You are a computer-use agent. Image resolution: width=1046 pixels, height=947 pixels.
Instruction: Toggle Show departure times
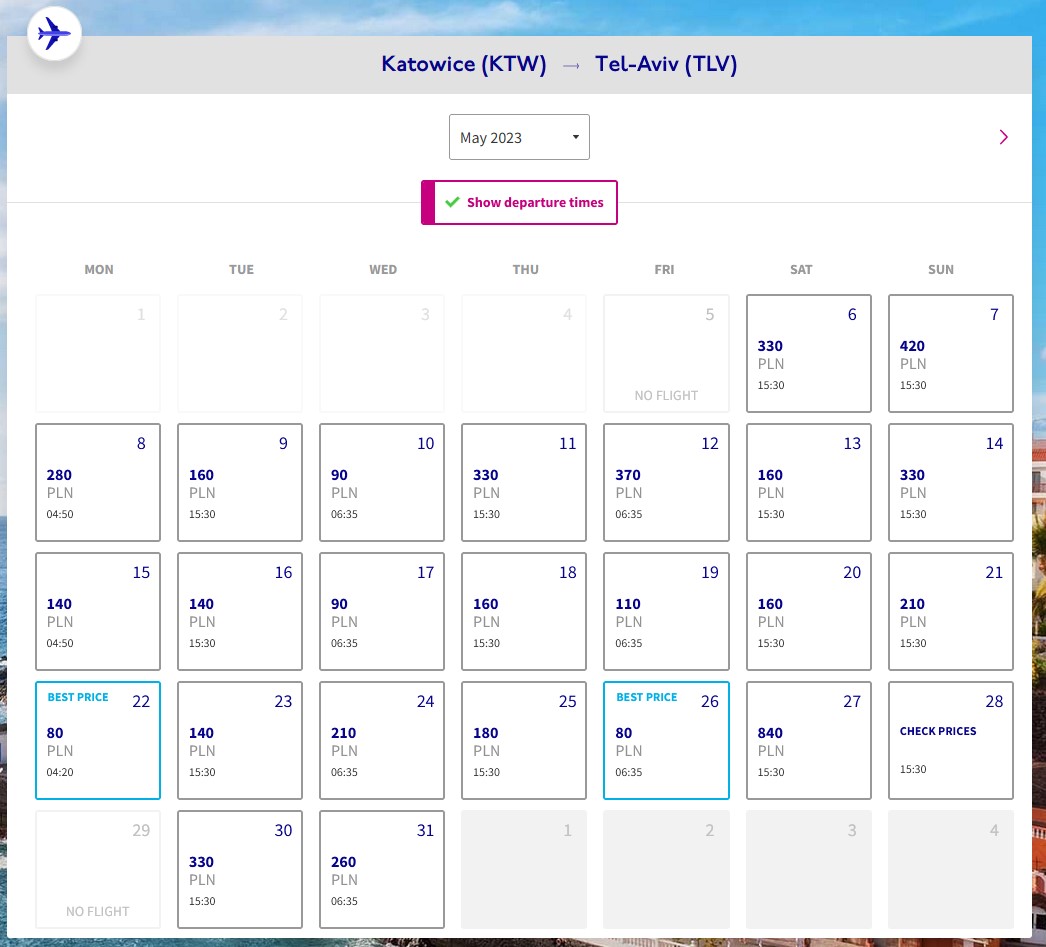519,203
